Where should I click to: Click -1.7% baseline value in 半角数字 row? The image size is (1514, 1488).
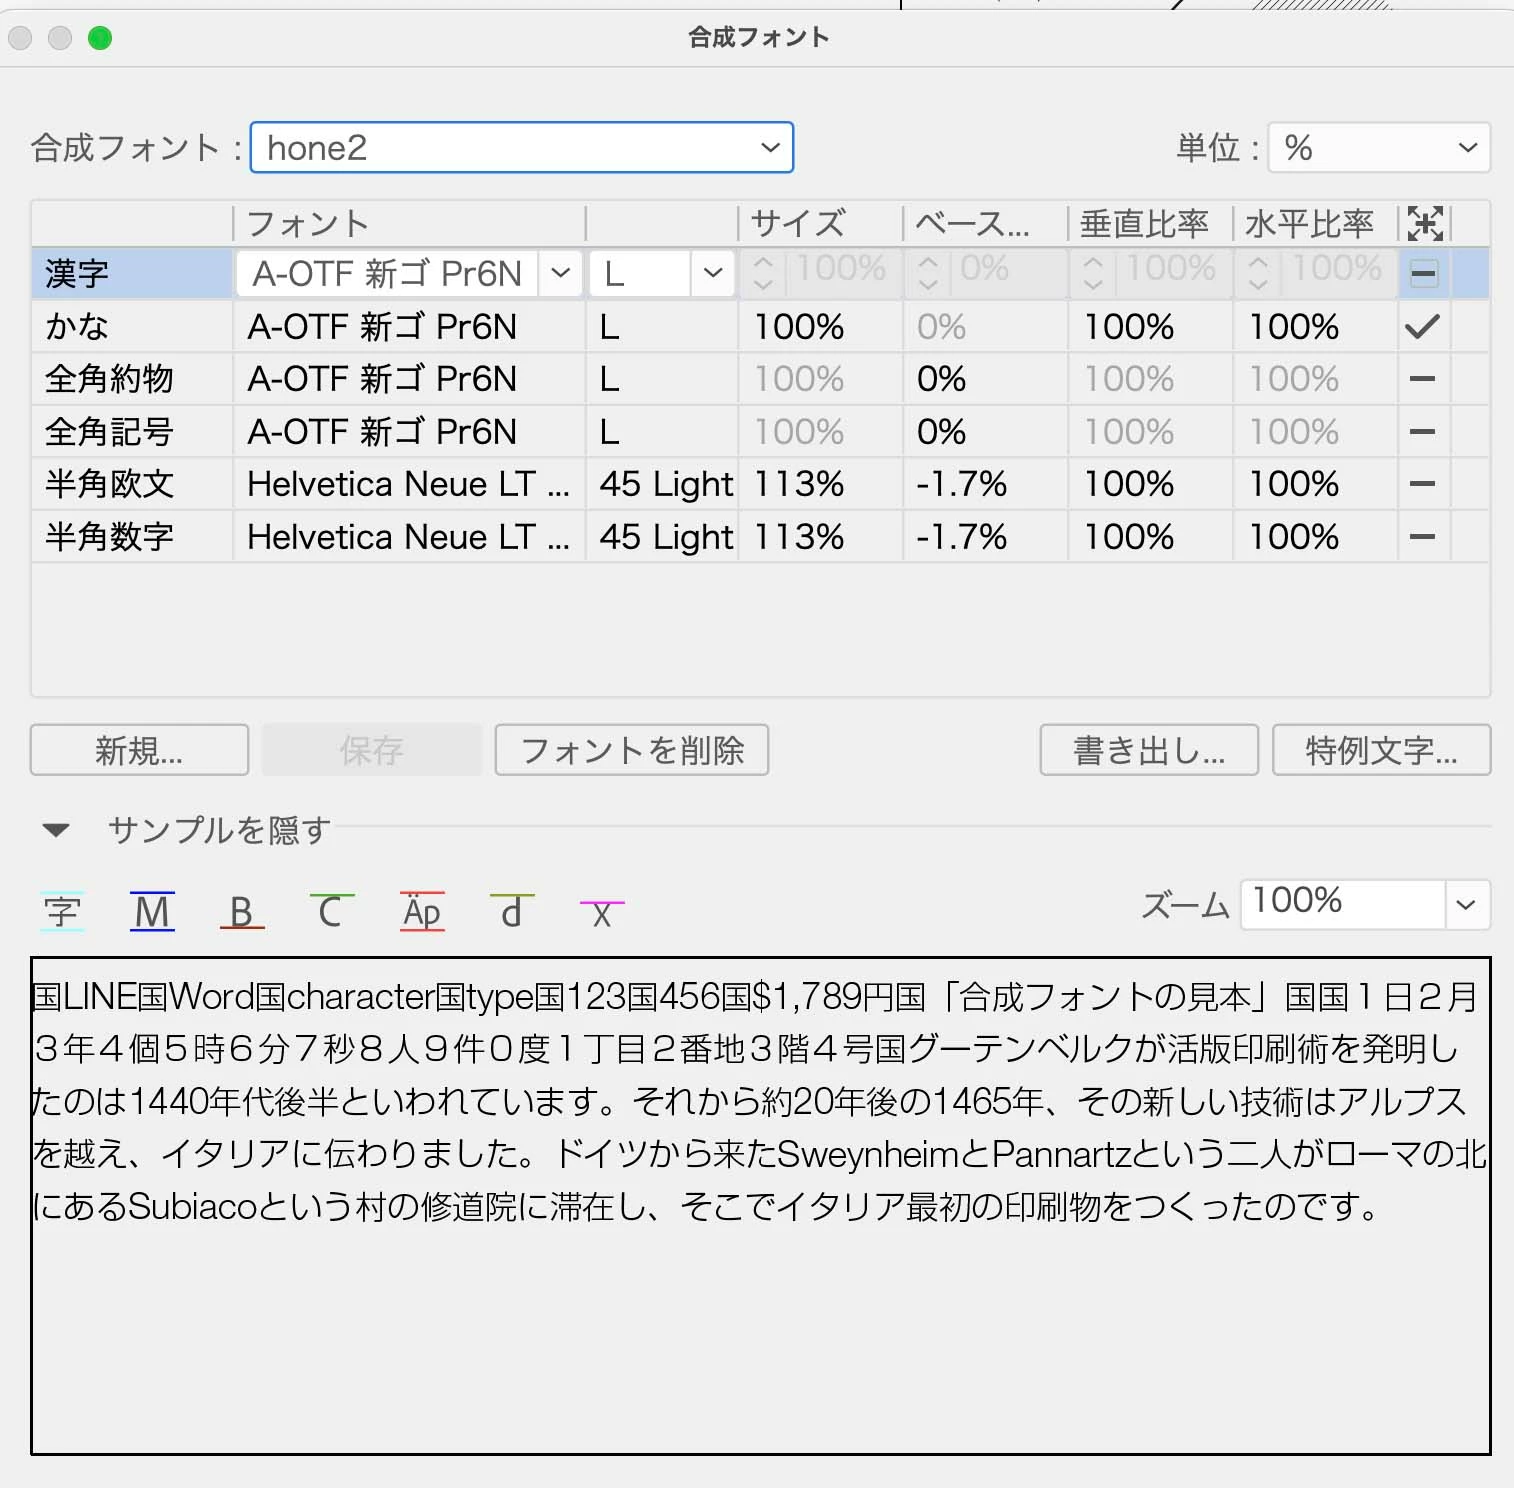tap(961, 537)
